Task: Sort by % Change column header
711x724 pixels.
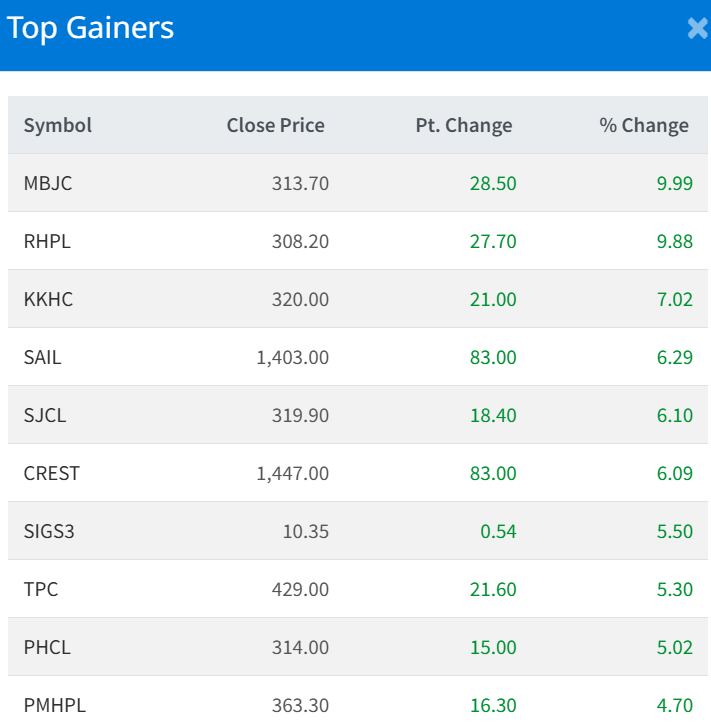Action: point(643,125)
